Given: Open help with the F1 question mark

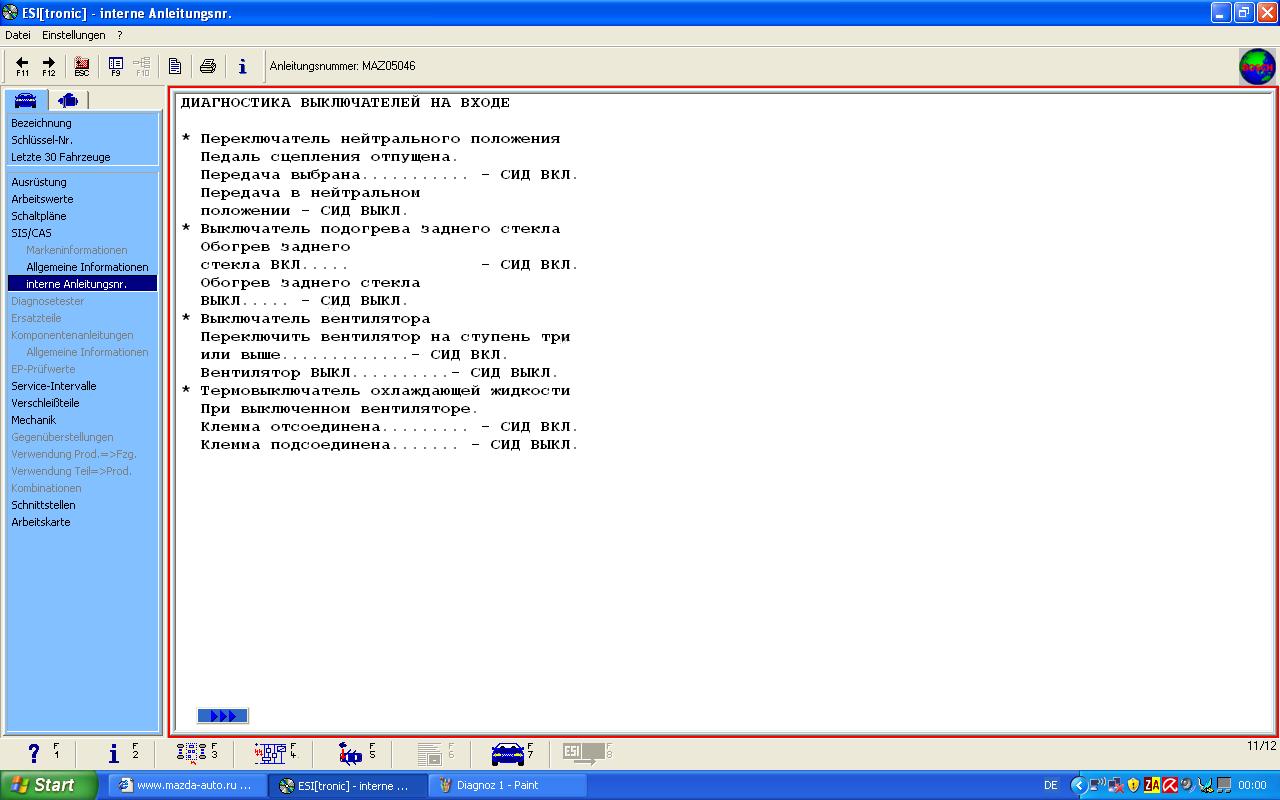Looking at the screenshot, I should click(35, 754).
